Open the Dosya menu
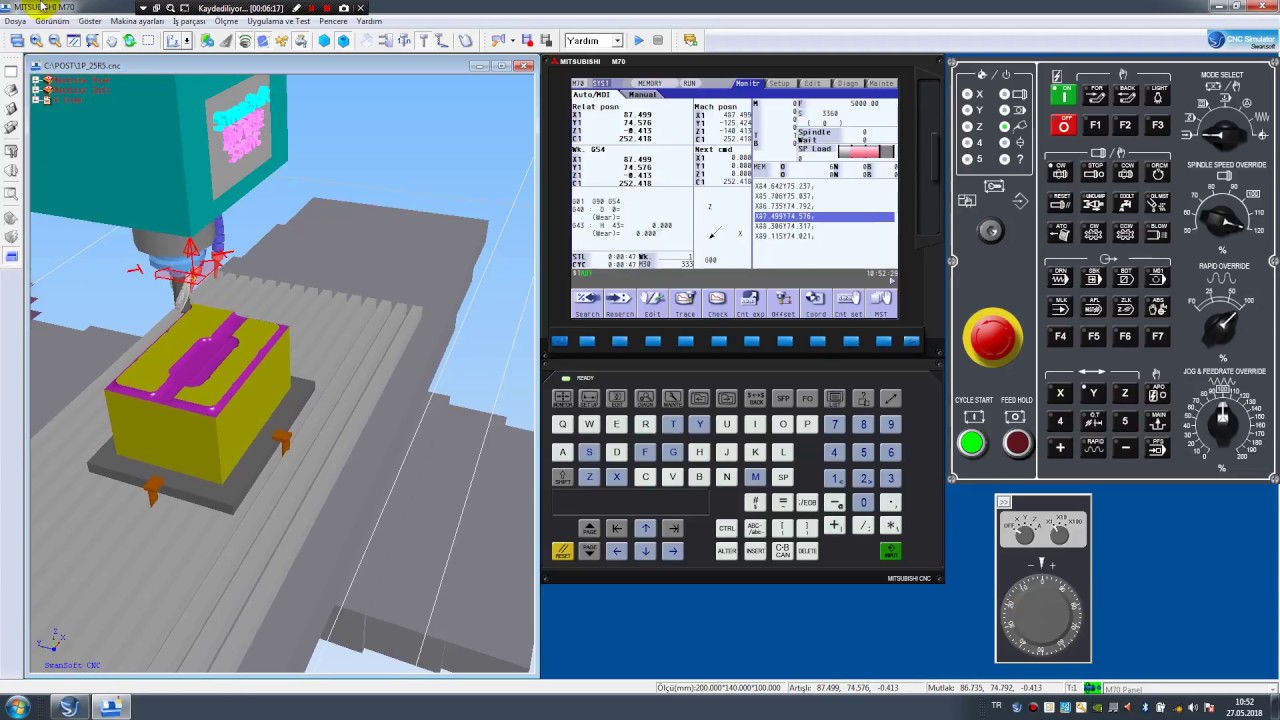The width and height of the screenshot is (1280, 720). click(x=15, y=21)
